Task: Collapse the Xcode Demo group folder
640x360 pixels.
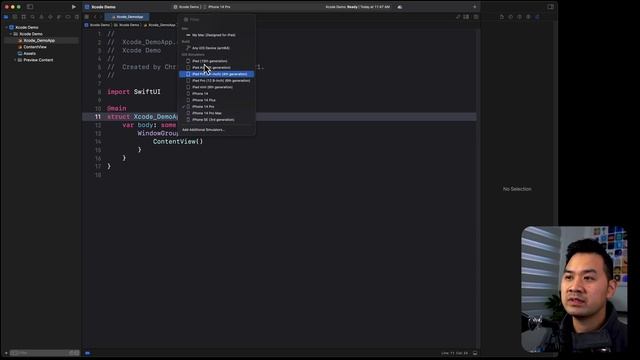Action: pyautogui.click(x=11, y=34)
